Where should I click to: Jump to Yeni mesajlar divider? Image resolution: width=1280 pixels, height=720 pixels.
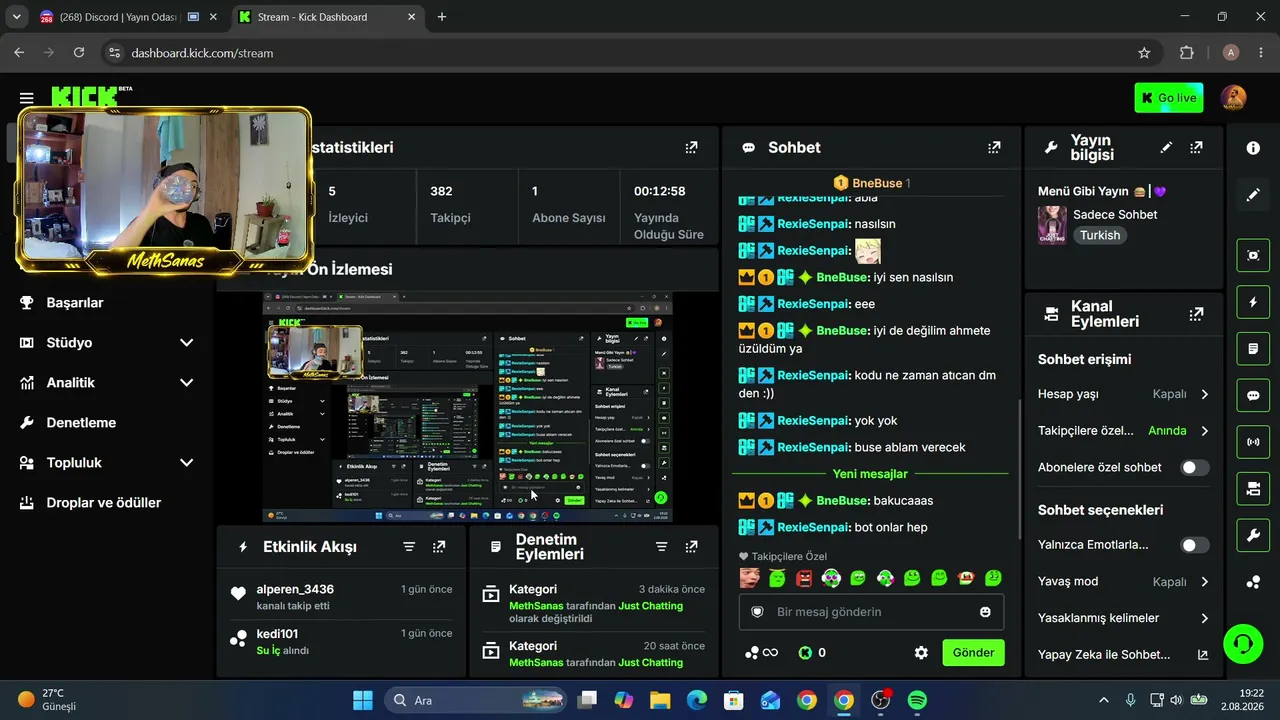(x=870, y=474)
